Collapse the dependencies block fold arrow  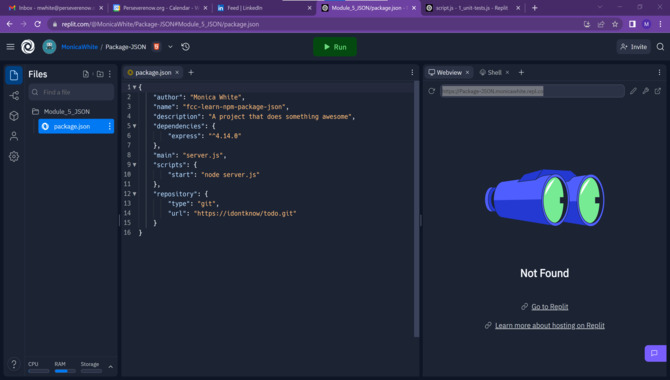pos(135,126)
